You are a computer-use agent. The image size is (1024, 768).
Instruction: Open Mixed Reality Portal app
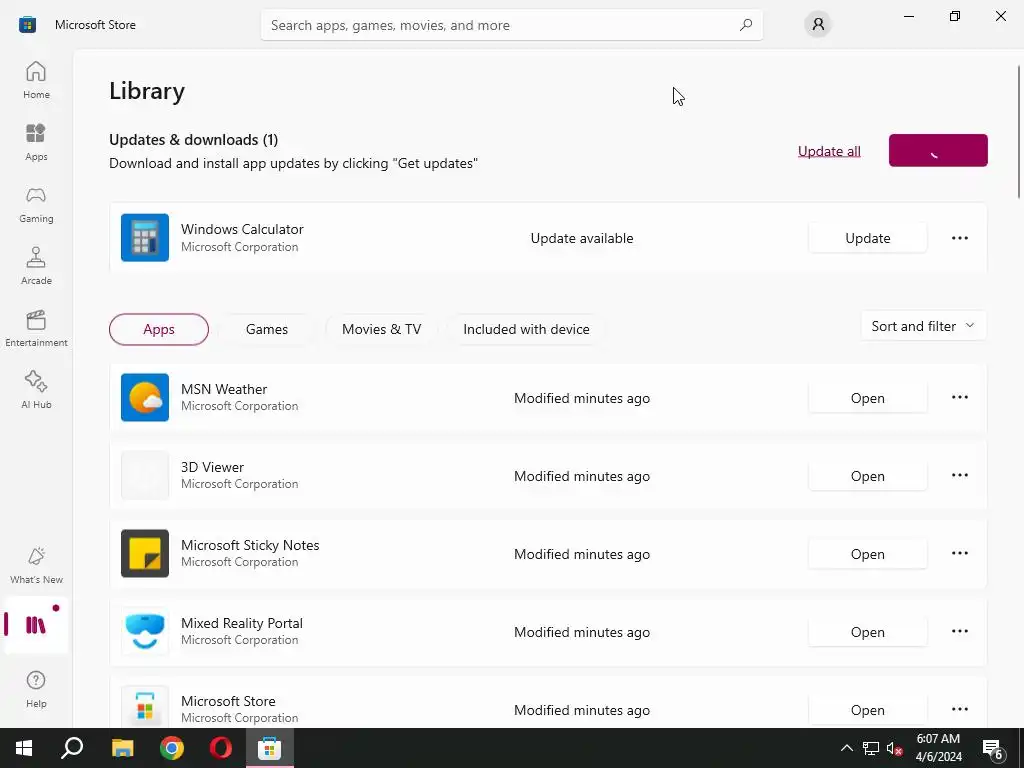[x=867, y=632]
